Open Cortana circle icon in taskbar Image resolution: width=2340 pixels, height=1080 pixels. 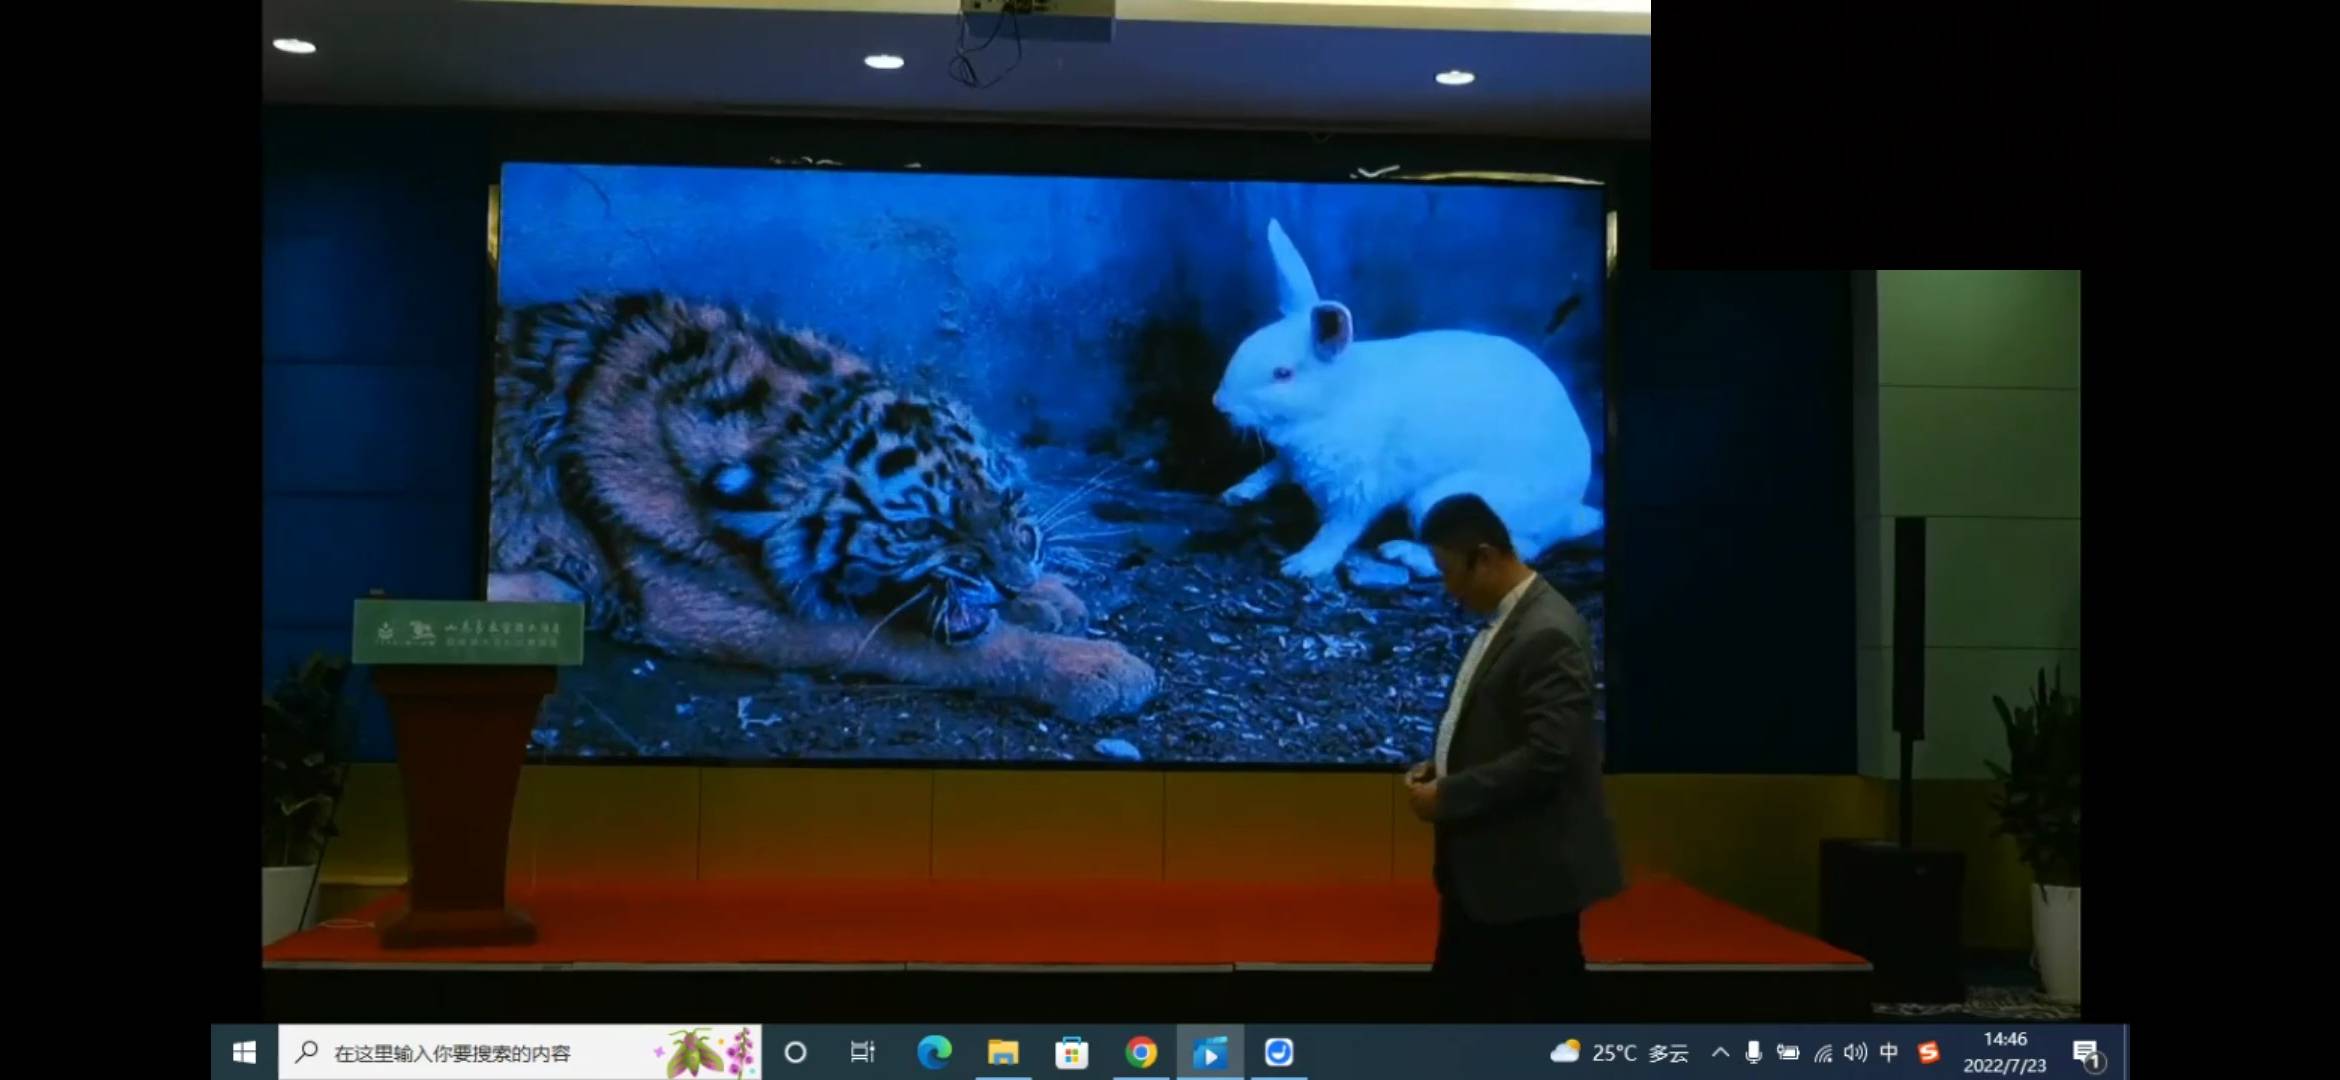coord(796,1052)
